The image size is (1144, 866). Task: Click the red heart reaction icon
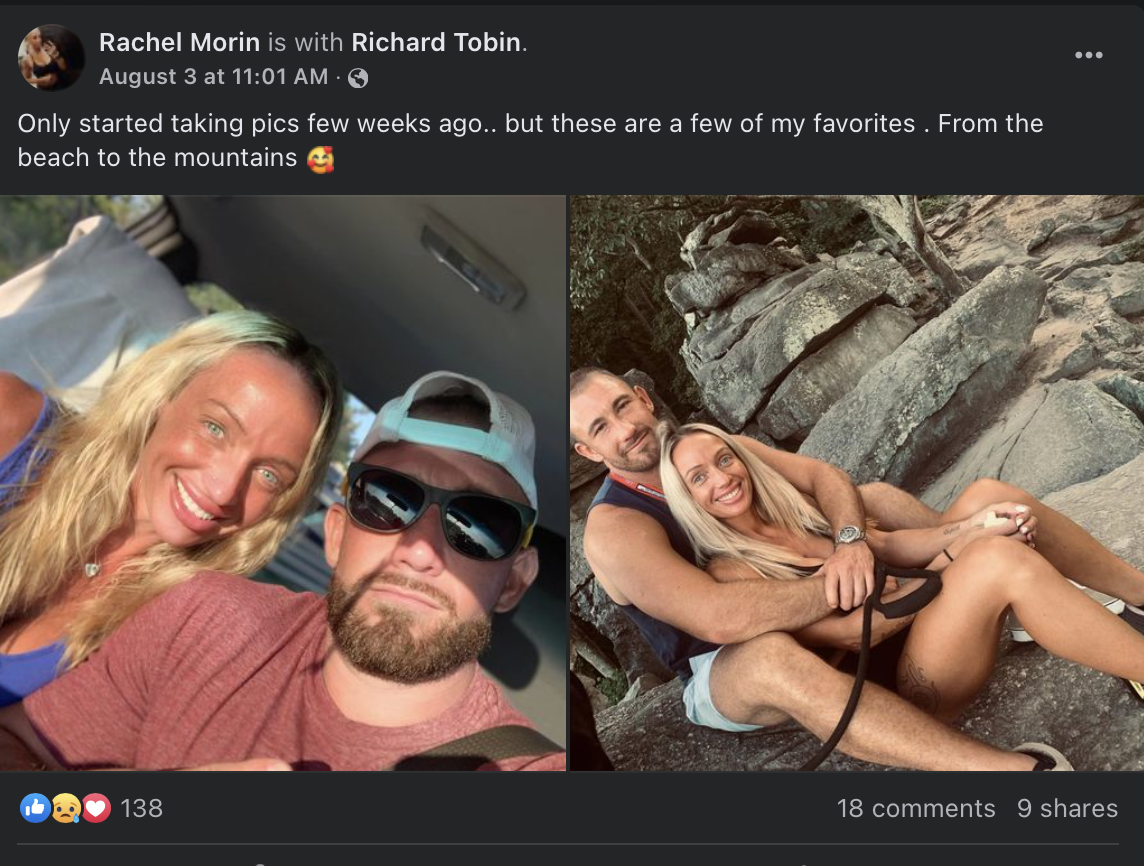(x=96, y=808)
